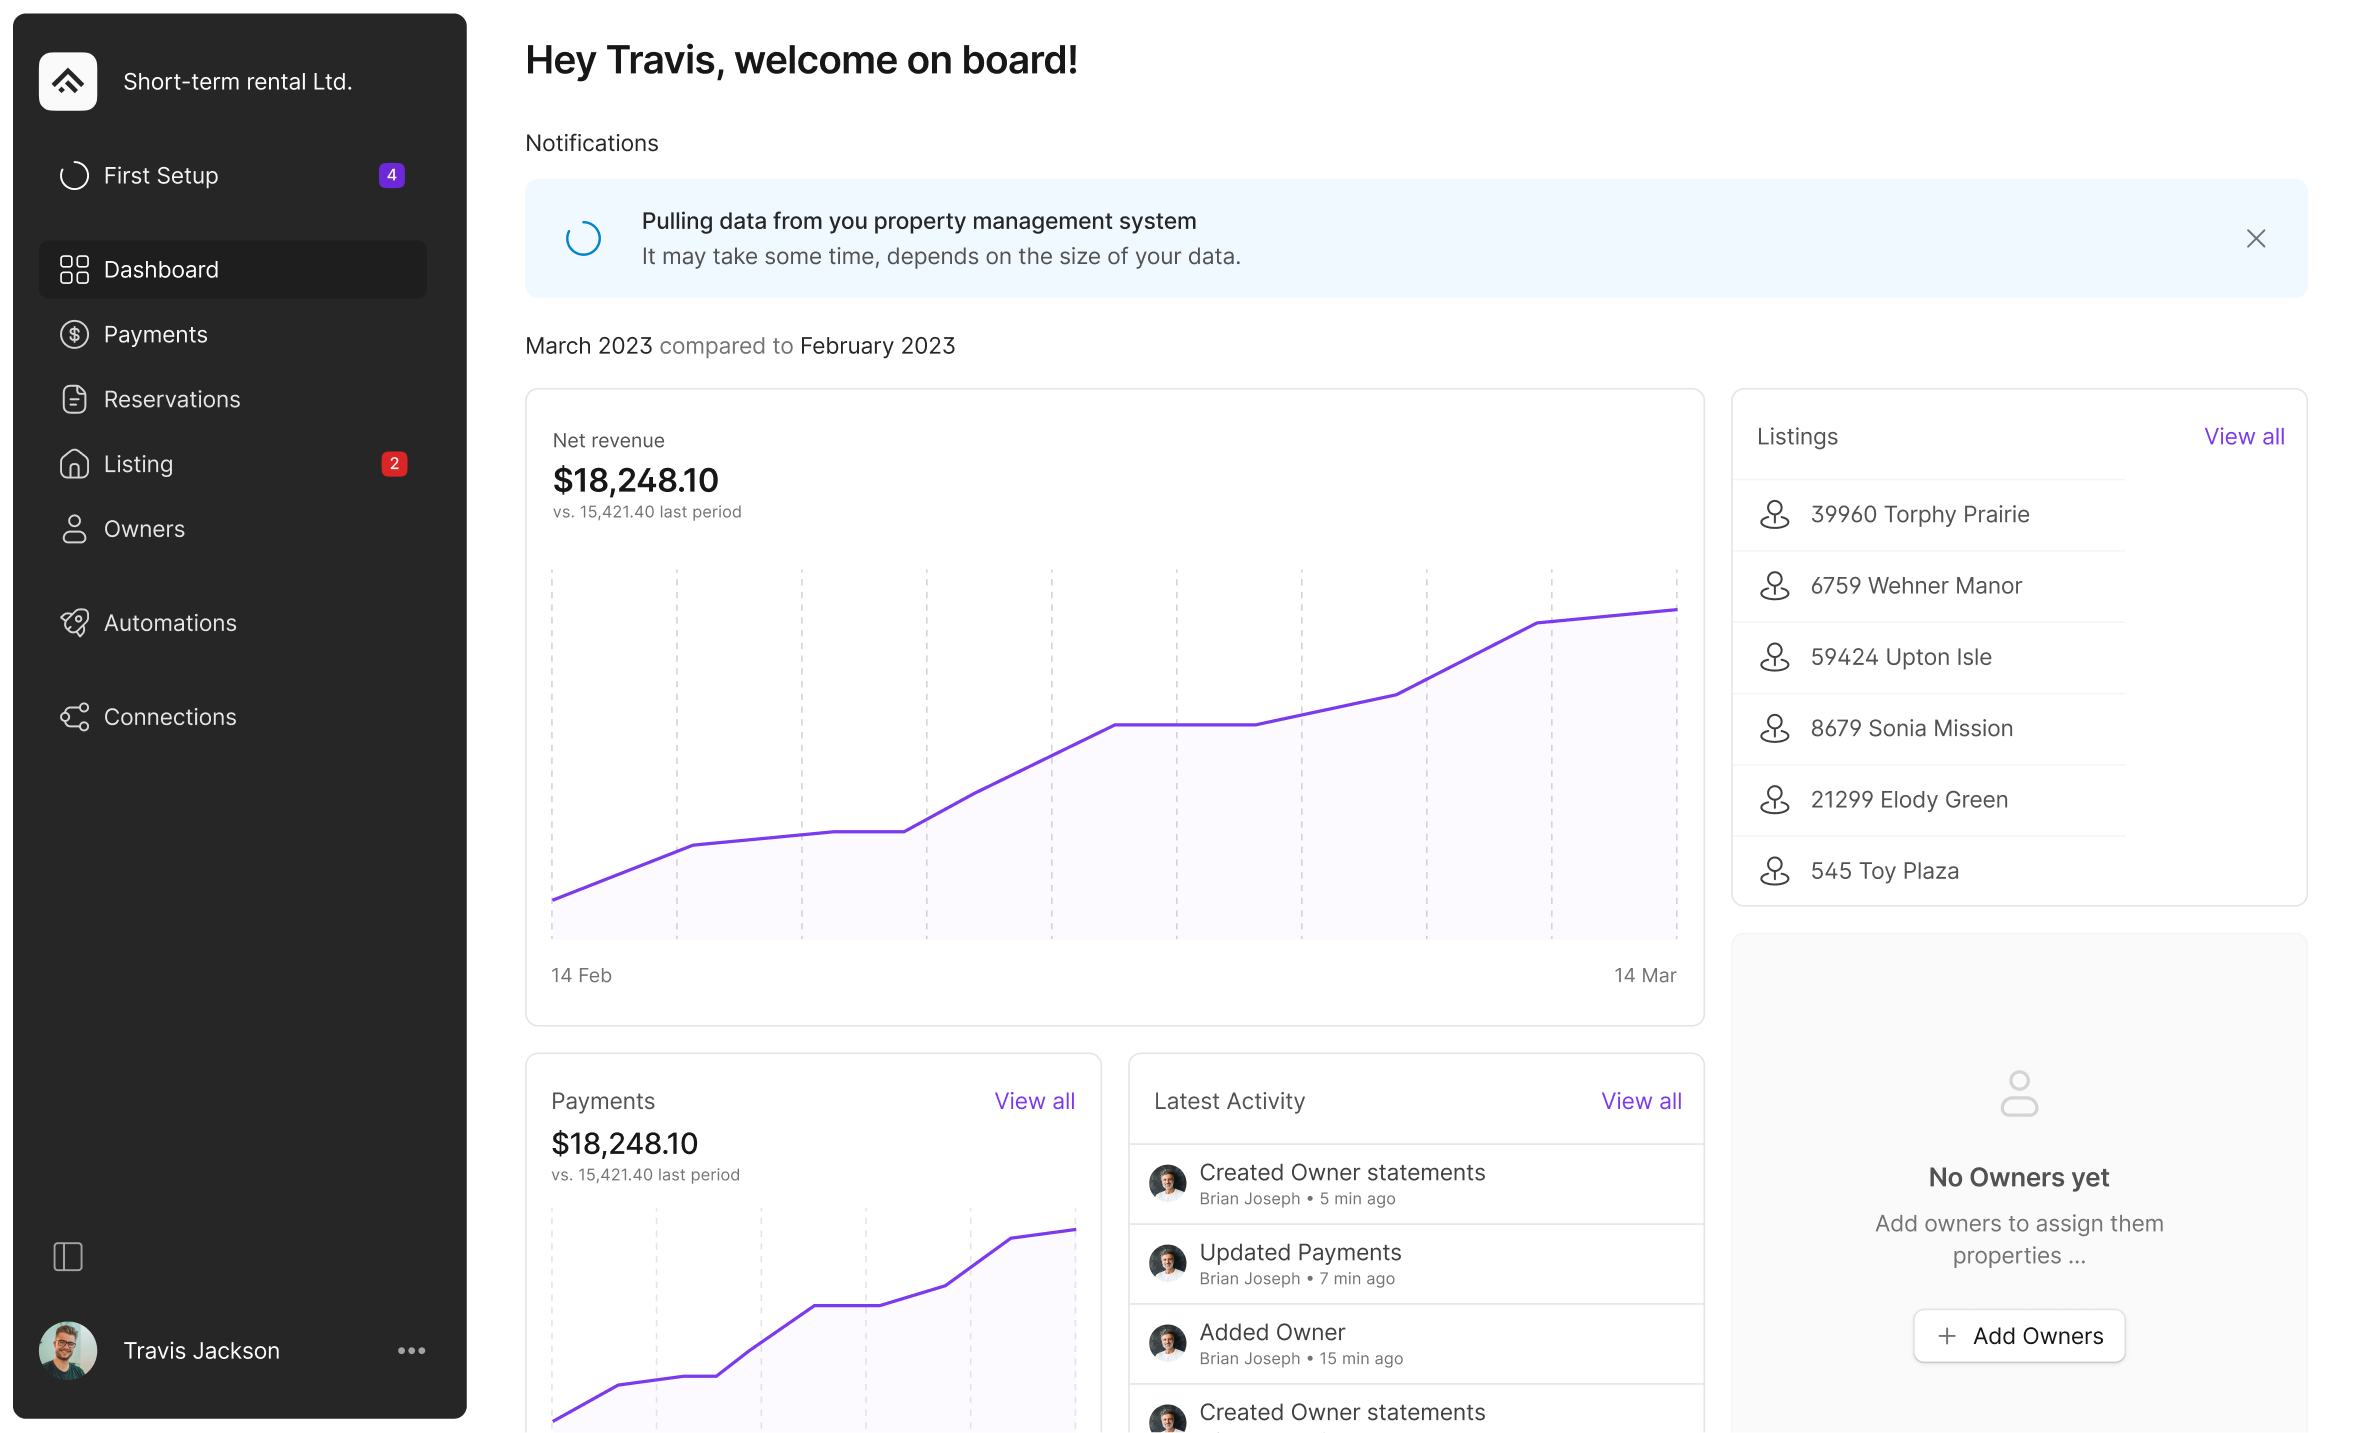Click the Reservations document icon
The image size is (2360, 1433).
pyautogui.click(x=74, y=399)
